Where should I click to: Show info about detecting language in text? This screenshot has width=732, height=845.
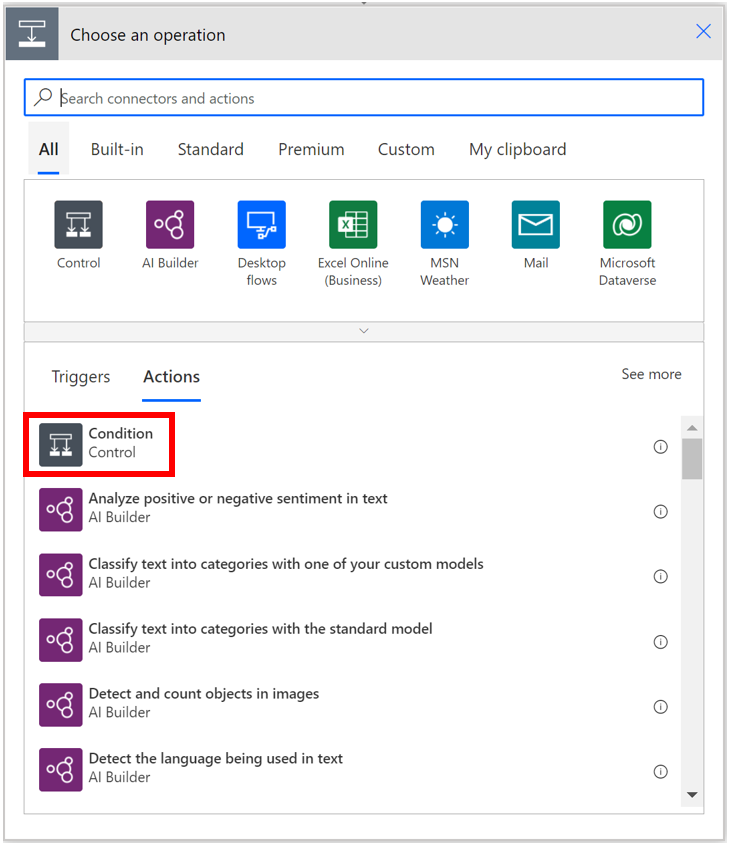click(660, 771)
